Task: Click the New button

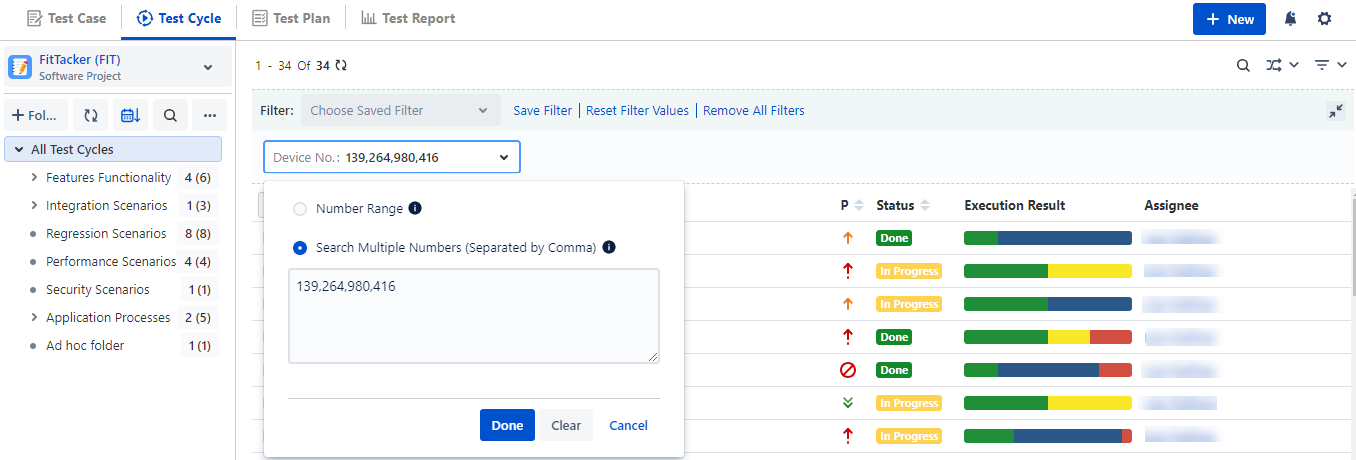Action: [x=1229, y=19]
